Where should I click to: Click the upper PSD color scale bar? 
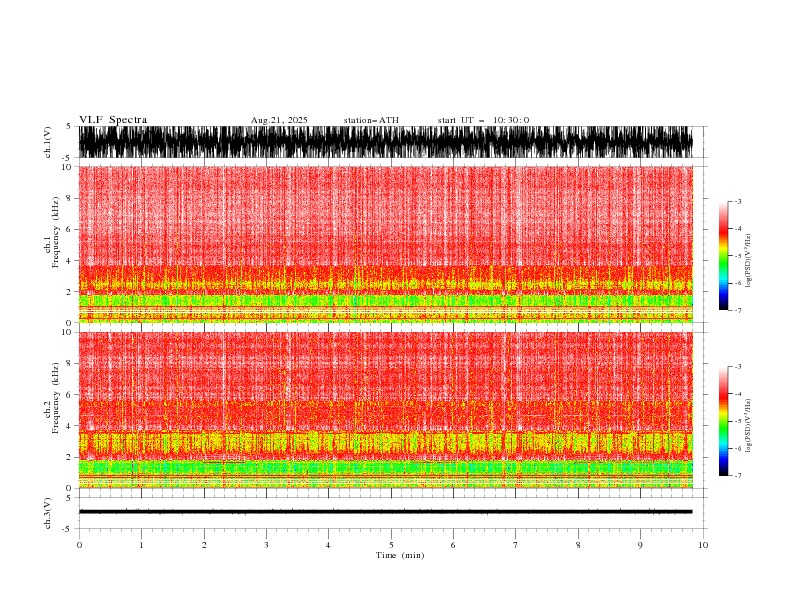point(723,256)
